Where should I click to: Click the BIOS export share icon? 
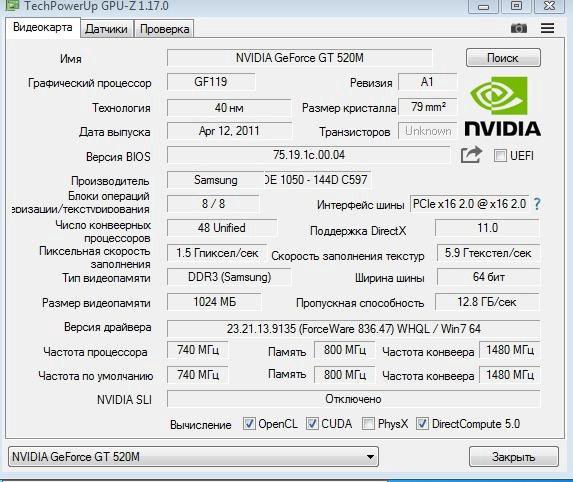pyautogui.click(x=471, y=155)
